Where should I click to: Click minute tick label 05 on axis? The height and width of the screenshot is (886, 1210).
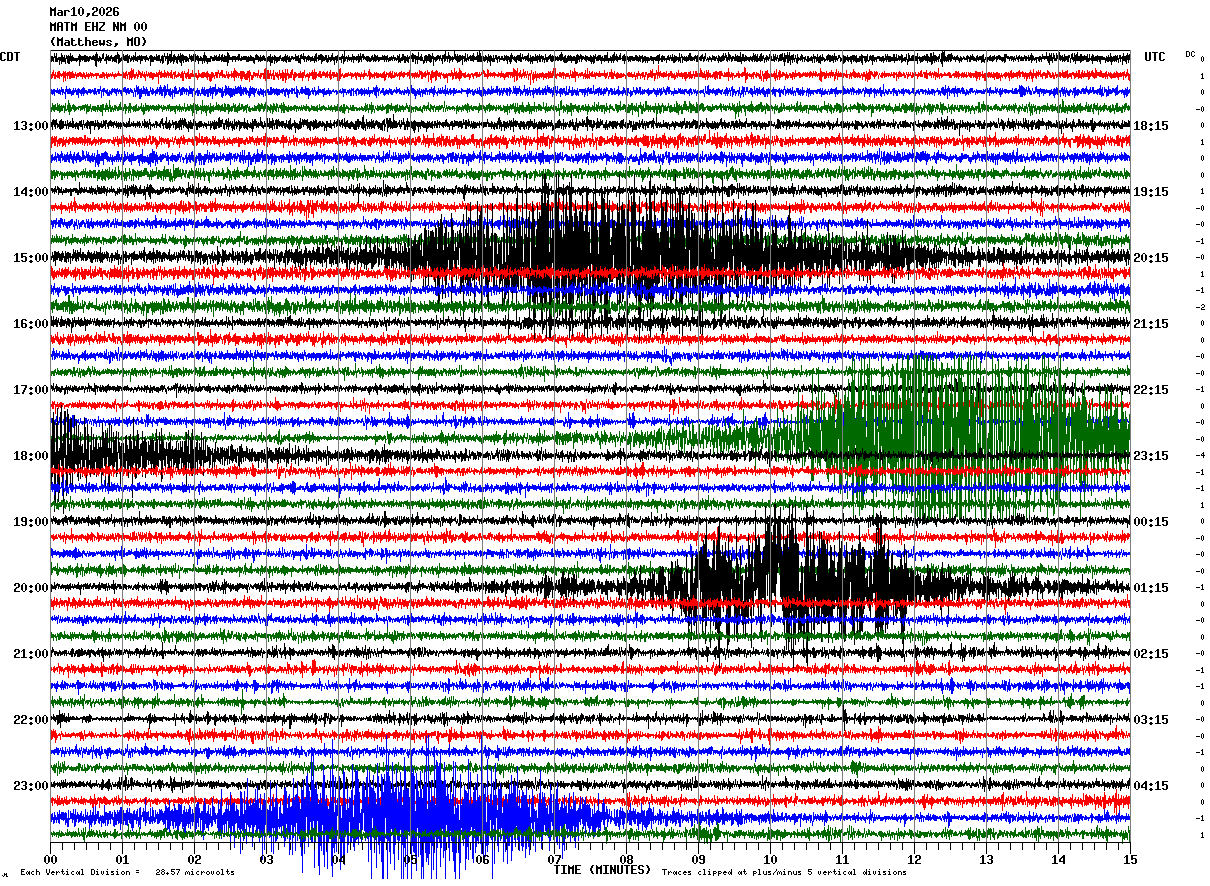(411, 859)
